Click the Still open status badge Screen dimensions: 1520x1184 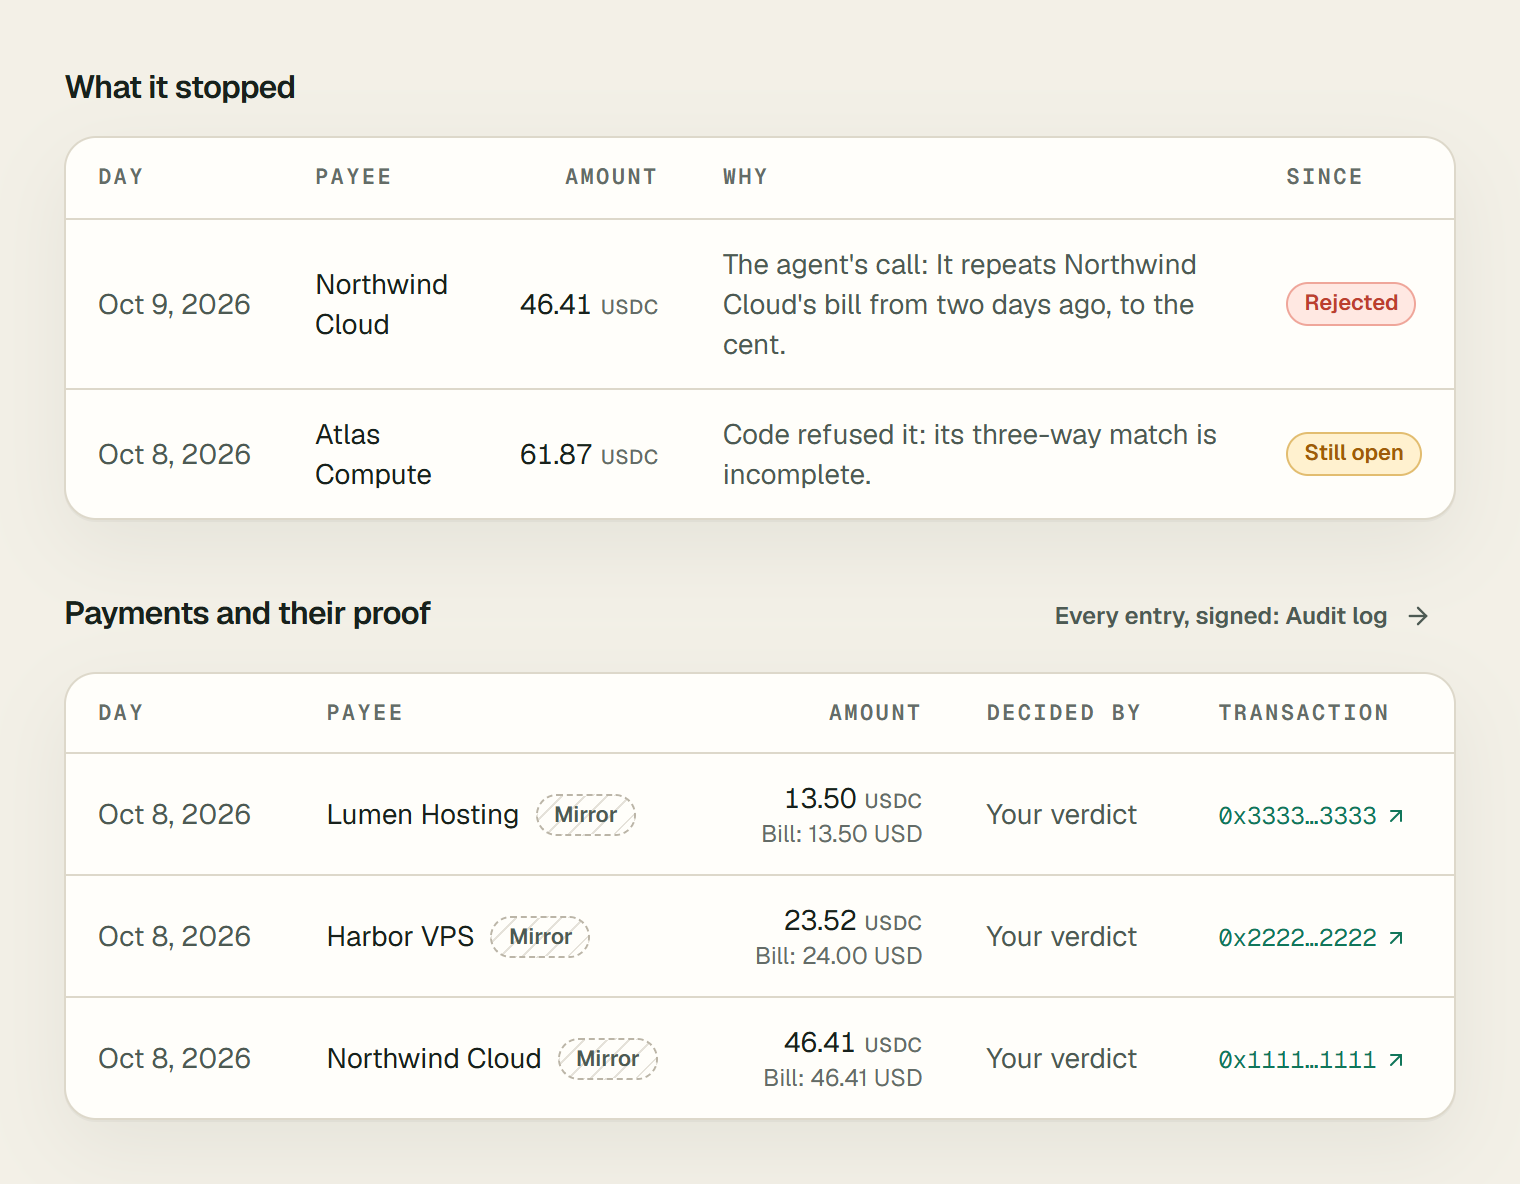(x=1354, y=453)
